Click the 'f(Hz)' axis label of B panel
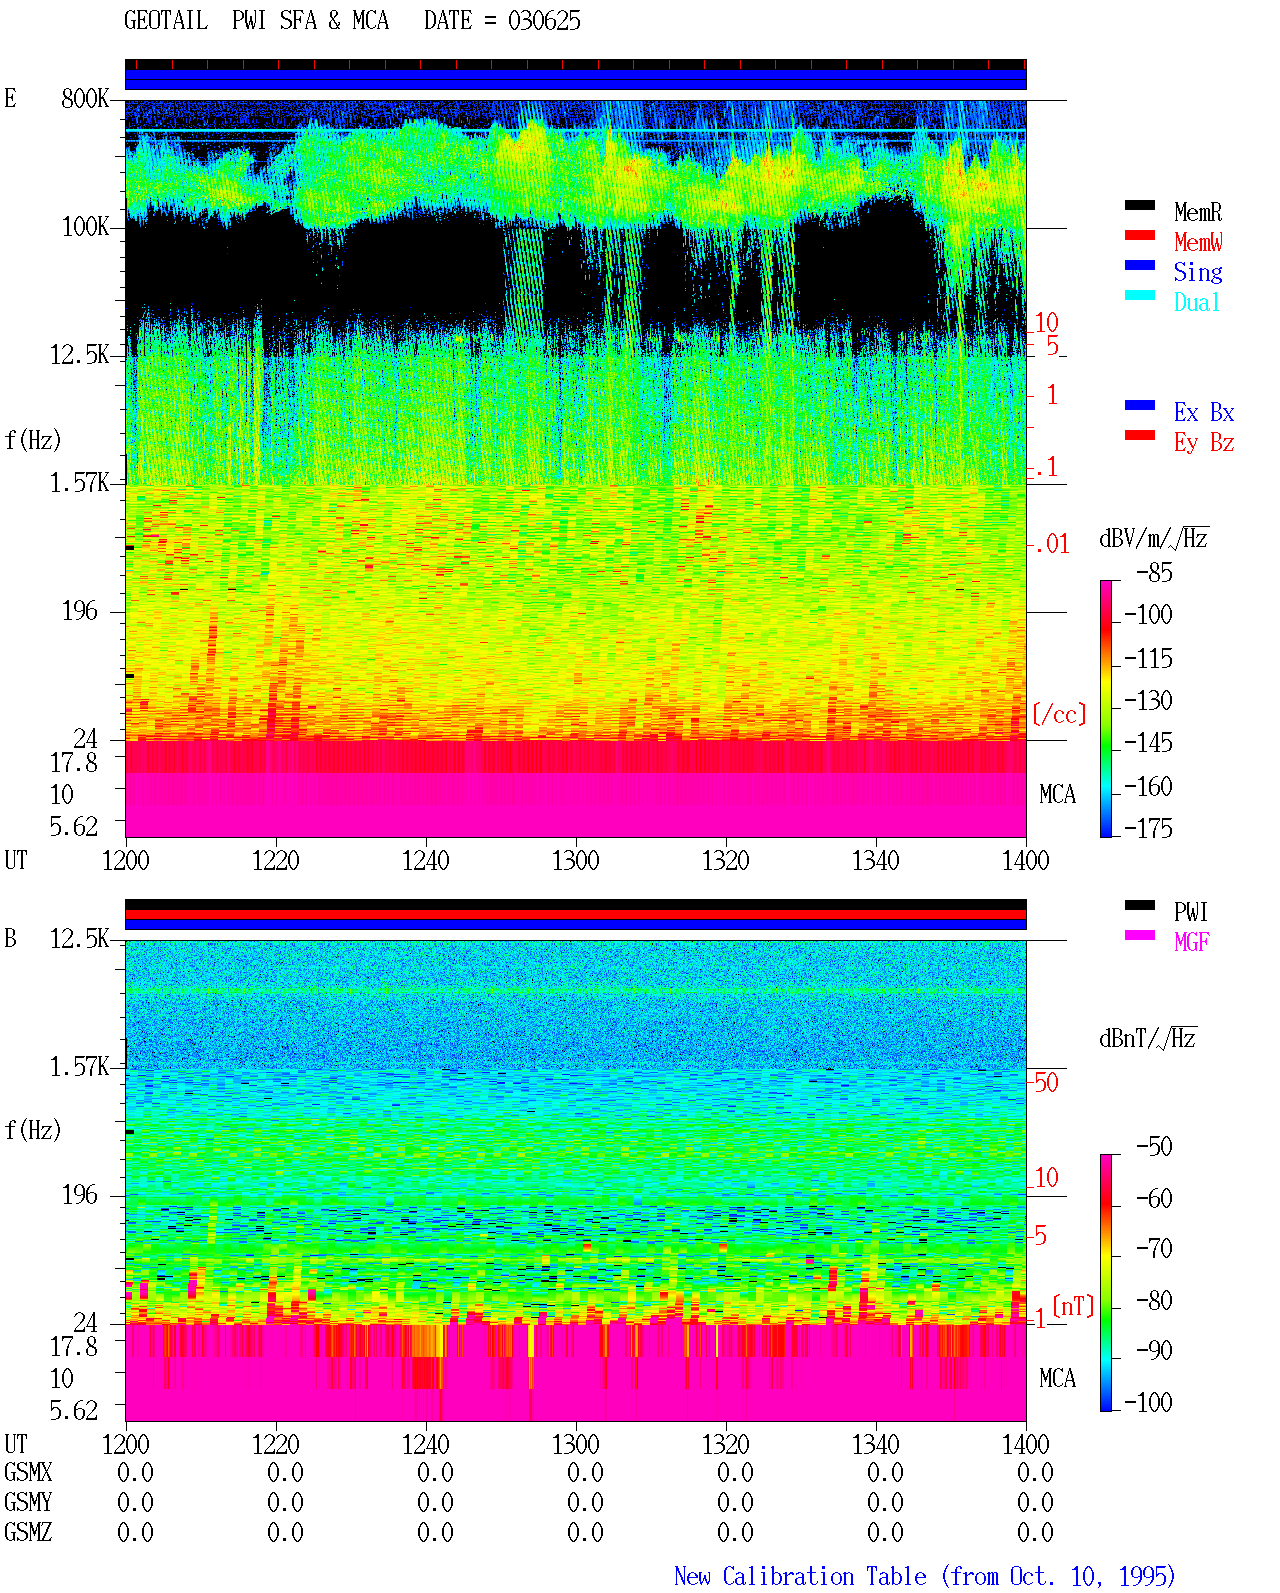The width and height of the screenshot is (1280, 1593). (x=33, y=1131)
